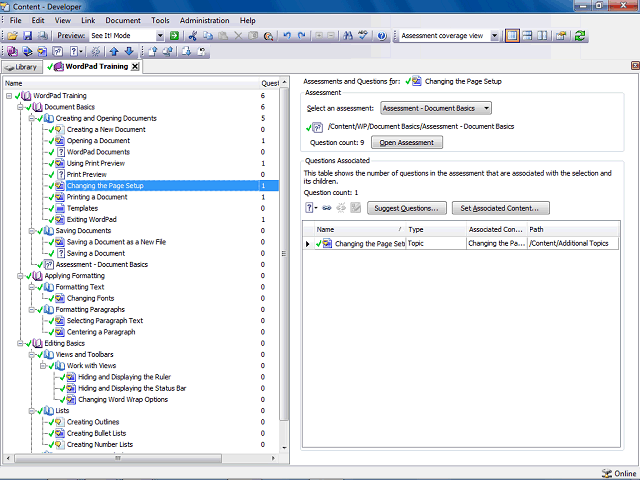Toggle the single-pane layout view button
Screen dimensions: 640x480
click(512, 36)
